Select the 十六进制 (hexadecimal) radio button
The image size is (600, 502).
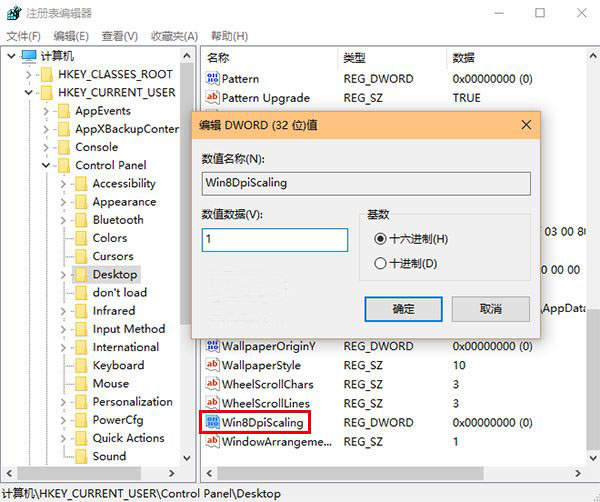click(380, 239)
